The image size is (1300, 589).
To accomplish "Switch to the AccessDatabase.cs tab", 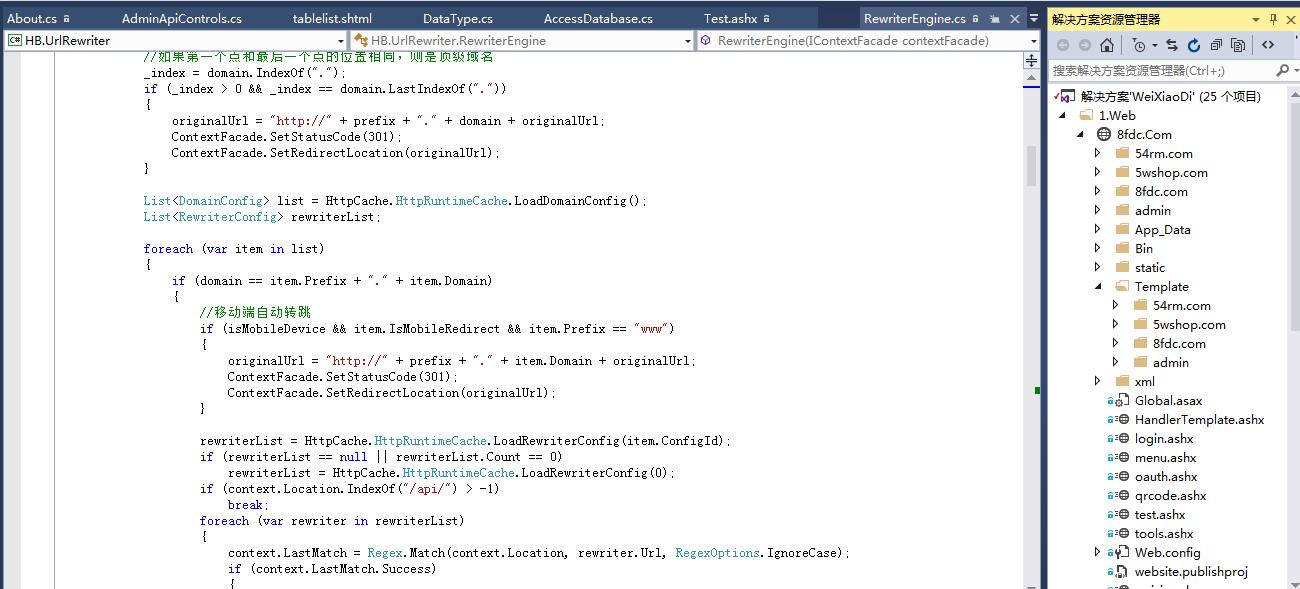I will tap(598, 18).
